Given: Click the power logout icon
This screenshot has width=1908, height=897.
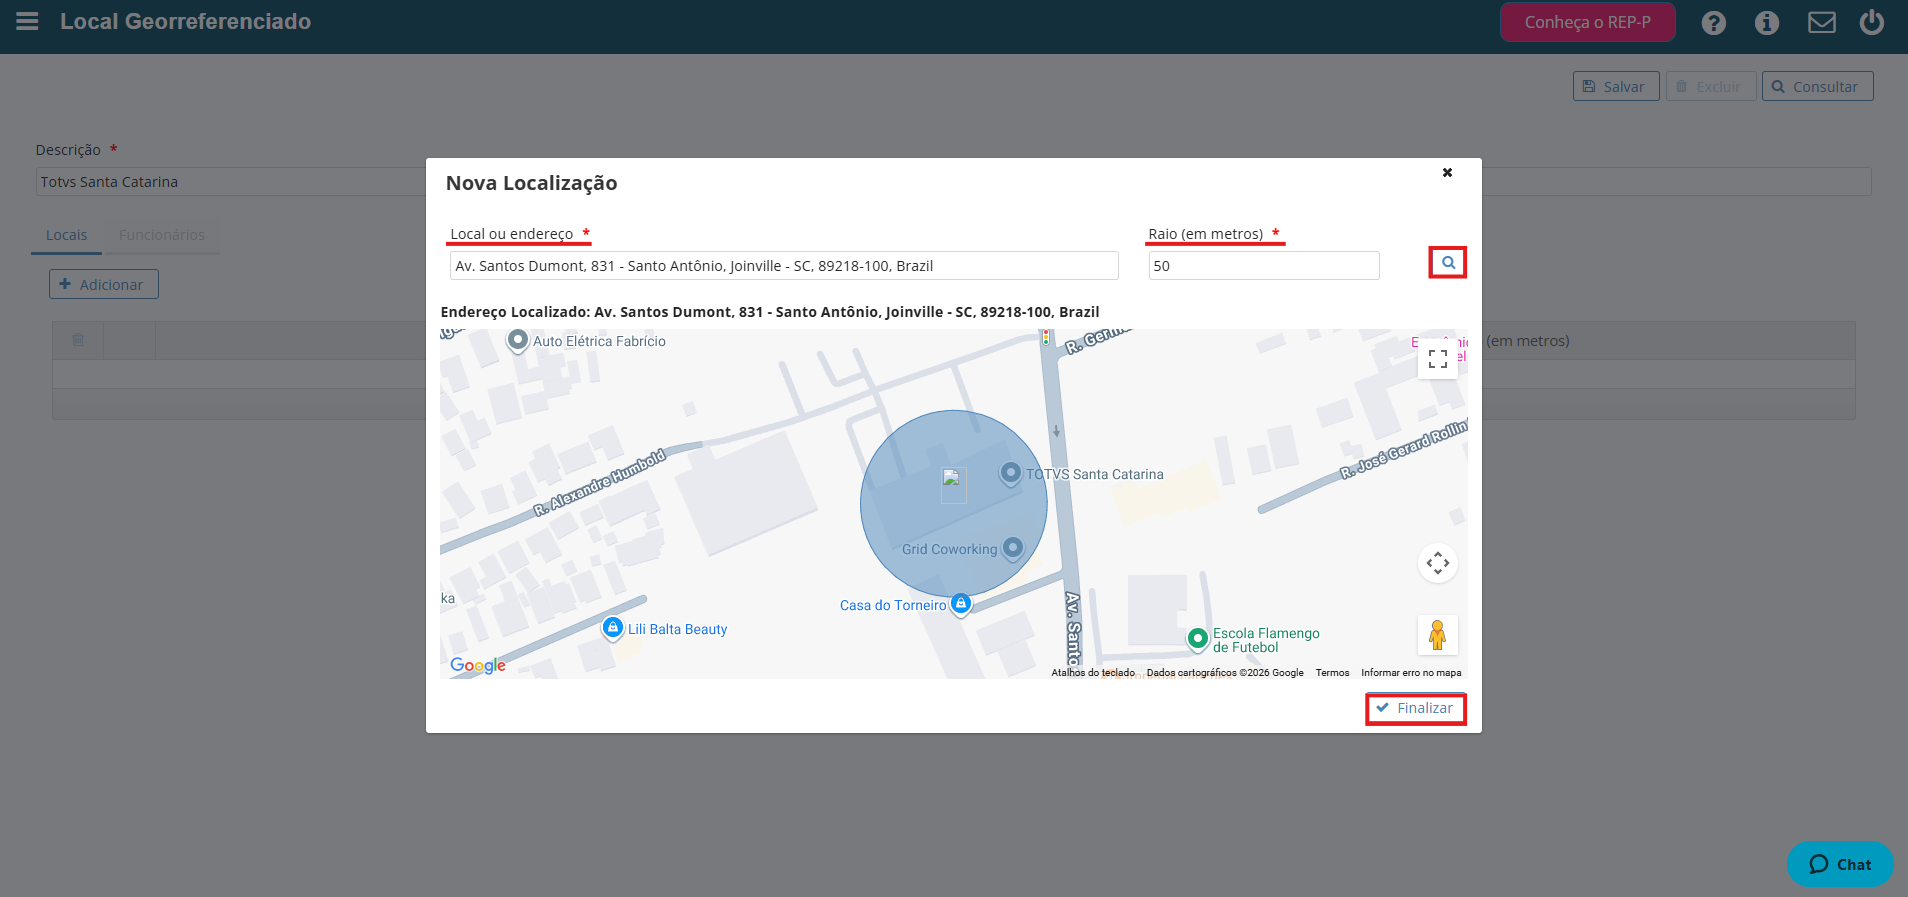Looking at the screenshot, I should pyautogui.click(x=1872, y=22).
